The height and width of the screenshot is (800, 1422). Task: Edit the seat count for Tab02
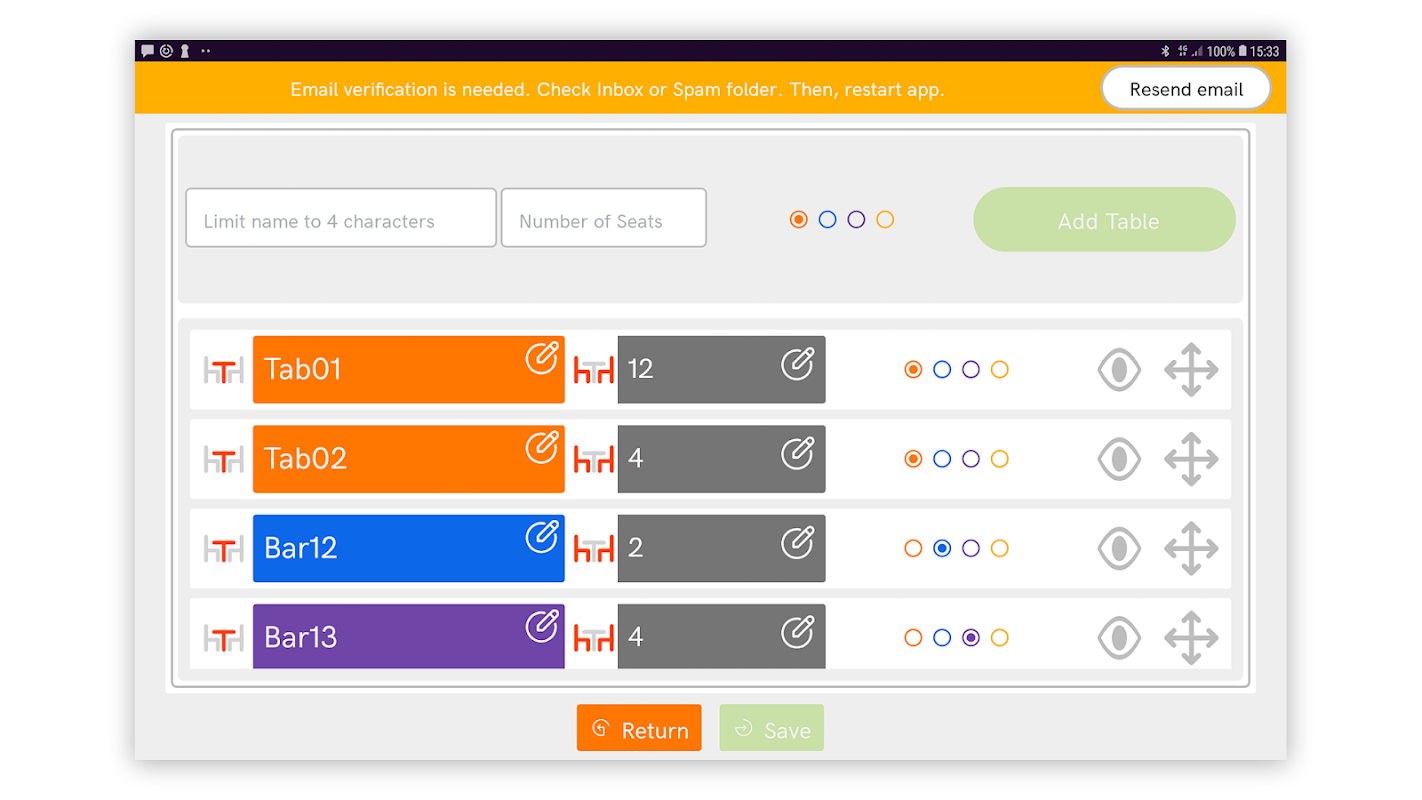coord(797,453)
